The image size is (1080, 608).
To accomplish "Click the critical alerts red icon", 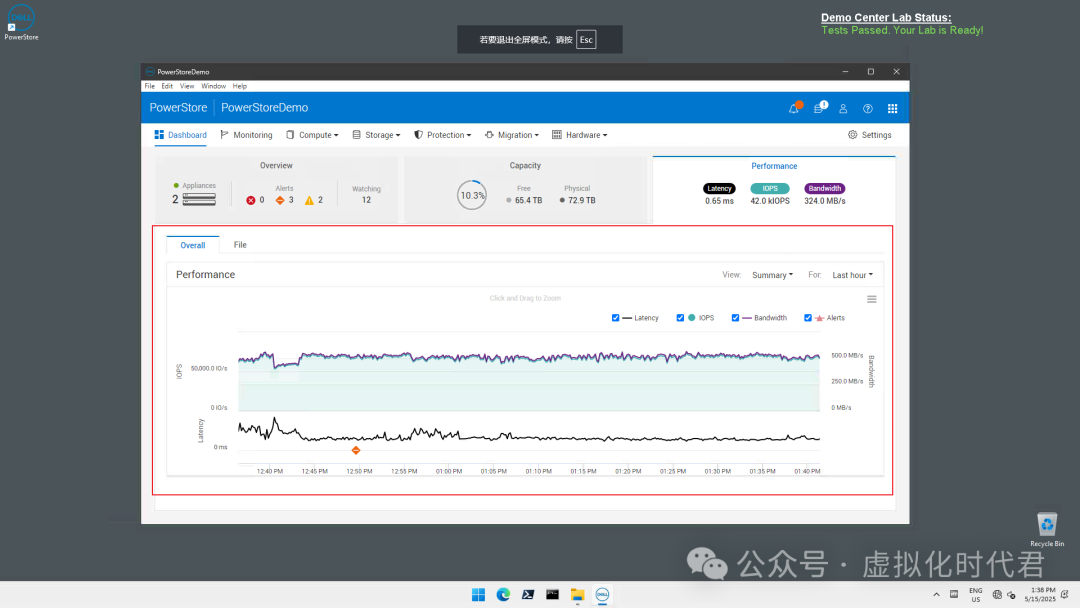I will pyautogui.click(x=251, y=200).
